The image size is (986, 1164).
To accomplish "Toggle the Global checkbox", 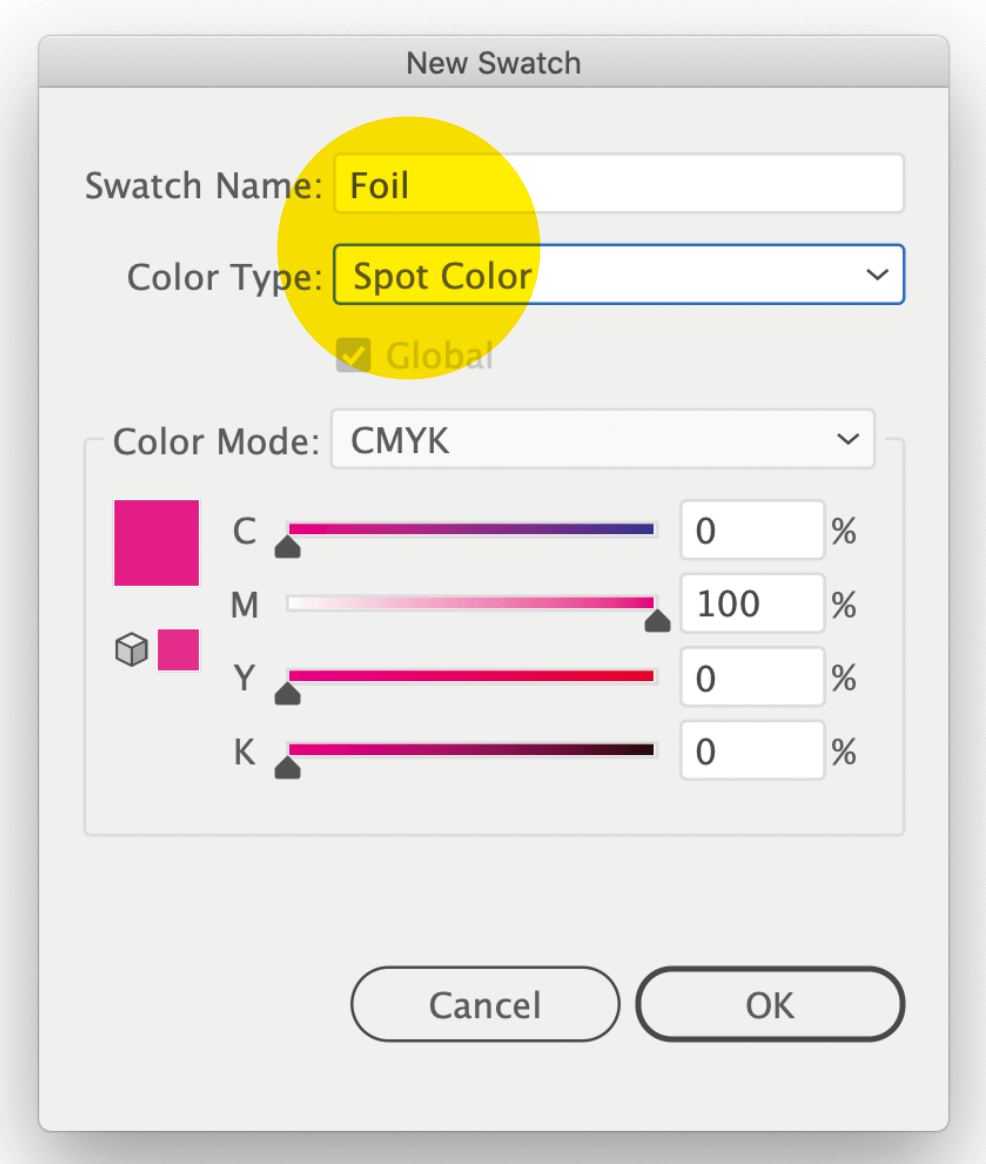I will (353, 355).
